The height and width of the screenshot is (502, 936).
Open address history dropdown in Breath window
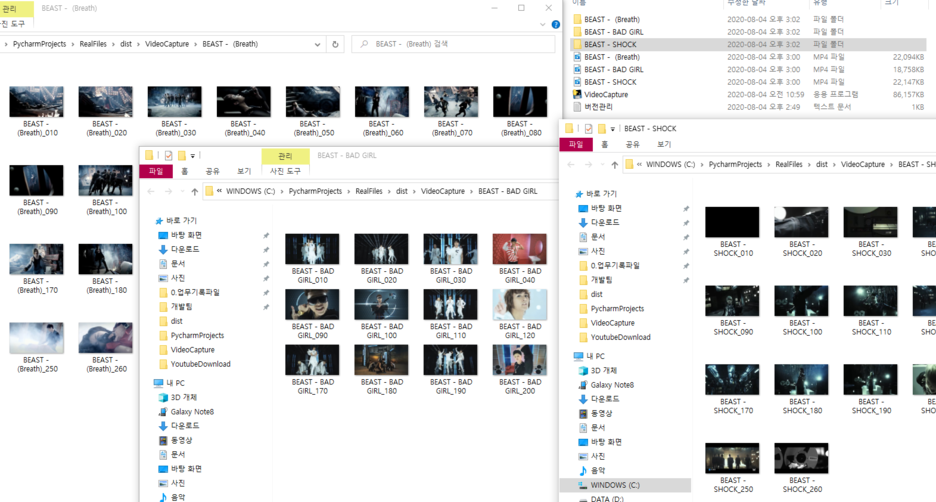coord(317,44)
